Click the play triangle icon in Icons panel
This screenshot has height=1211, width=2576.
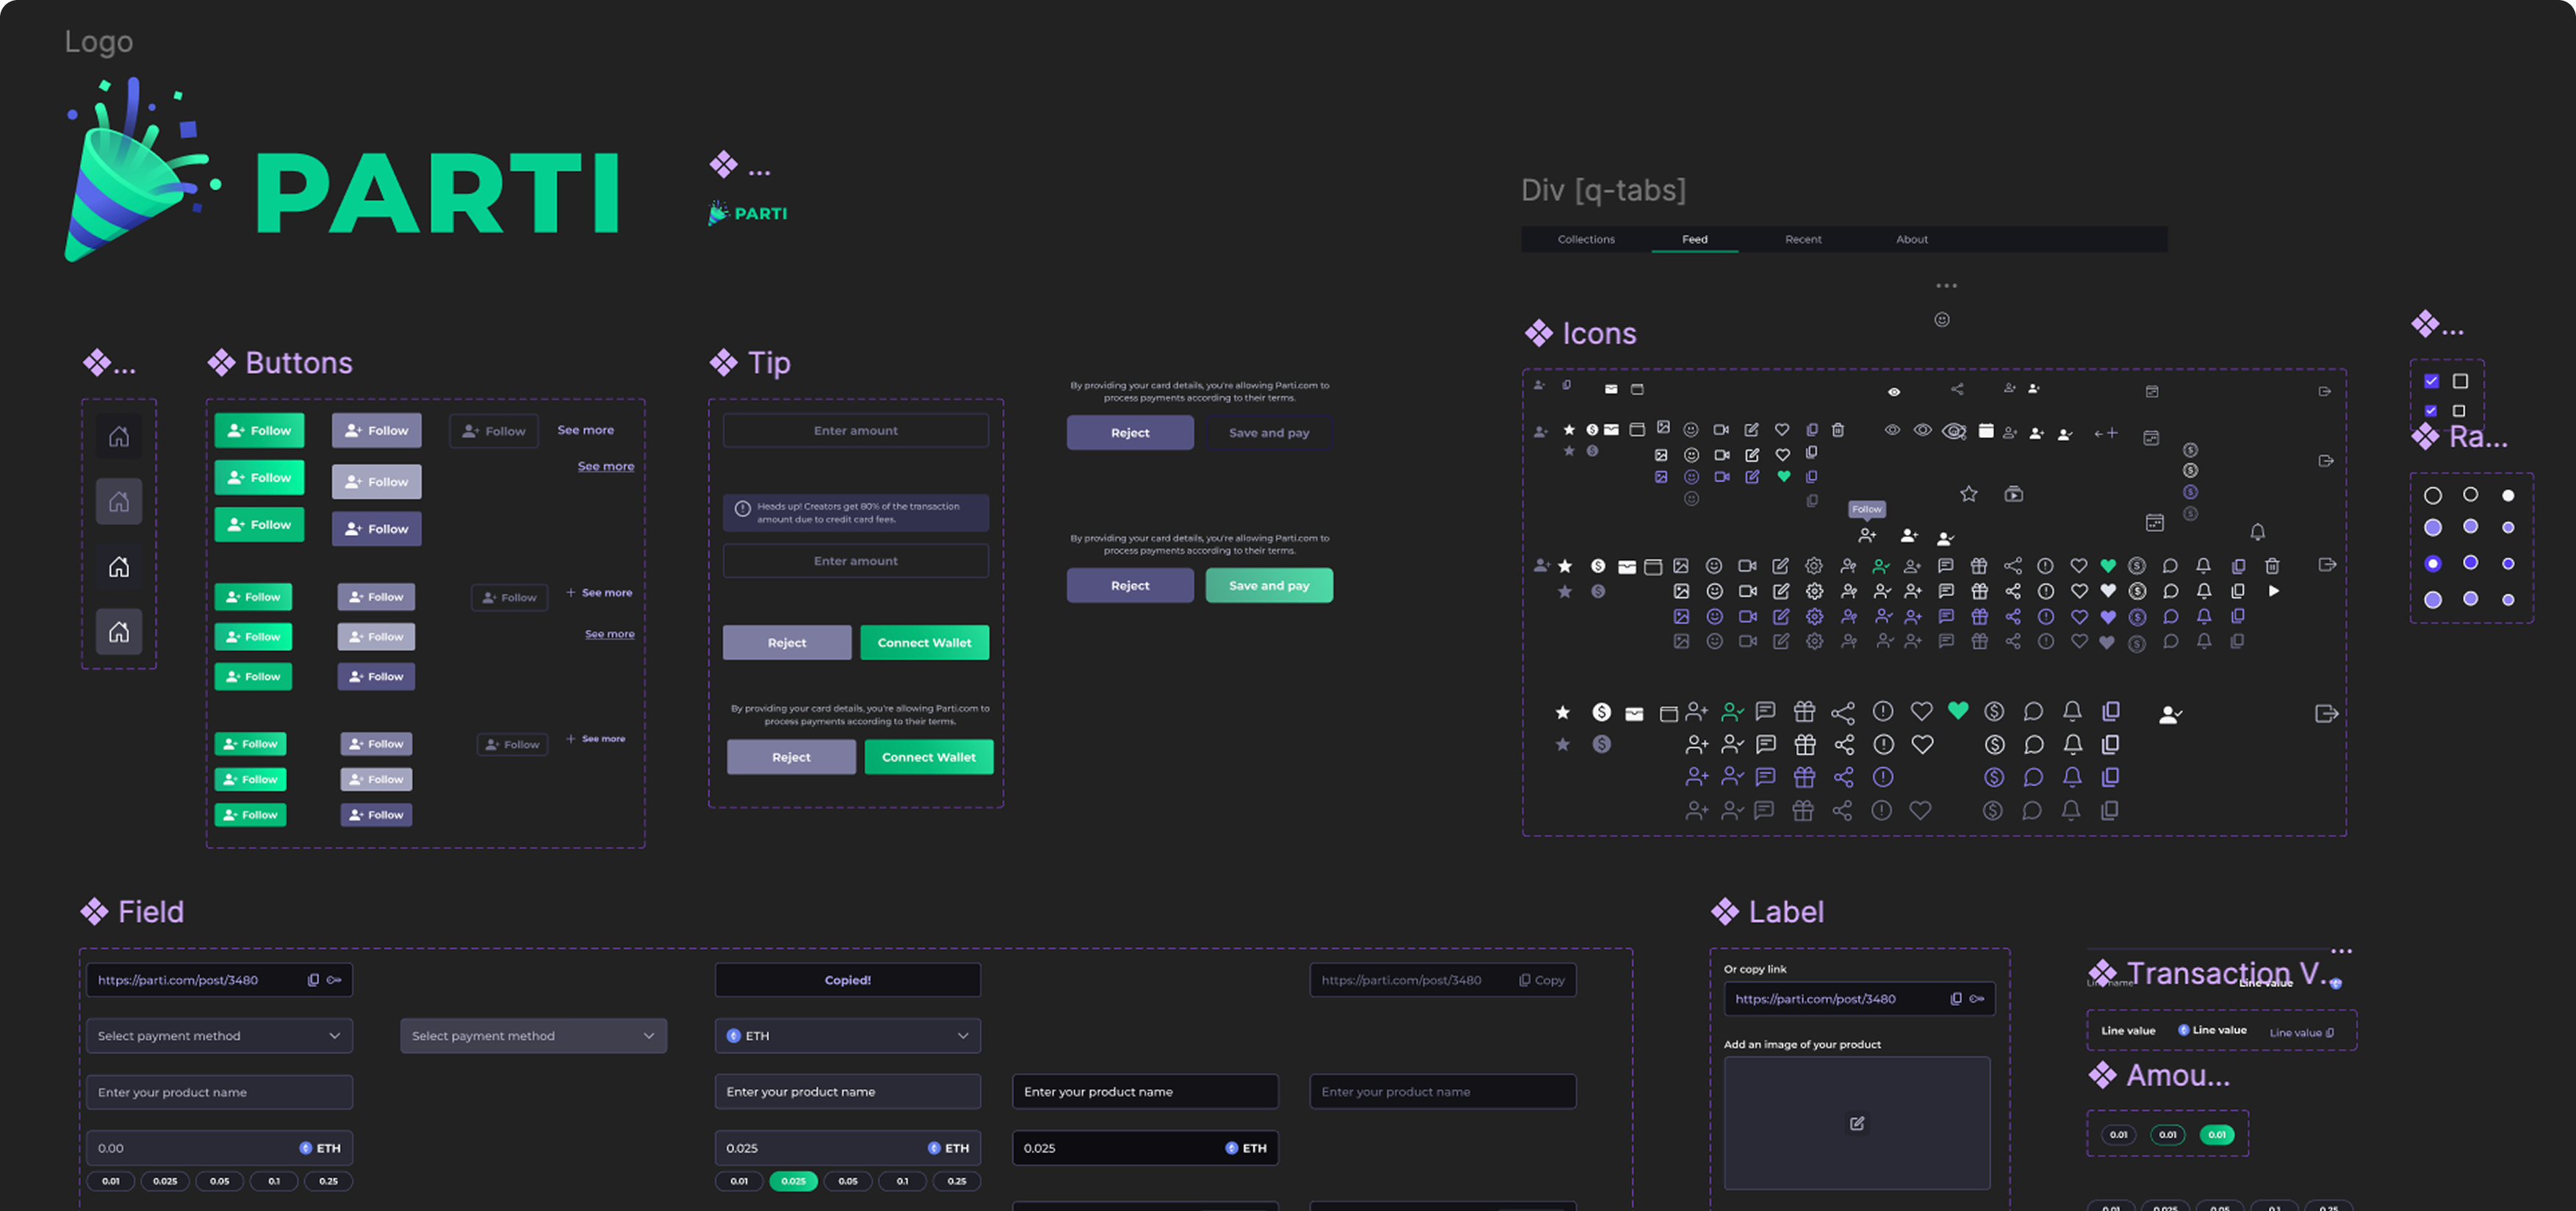2273,591
